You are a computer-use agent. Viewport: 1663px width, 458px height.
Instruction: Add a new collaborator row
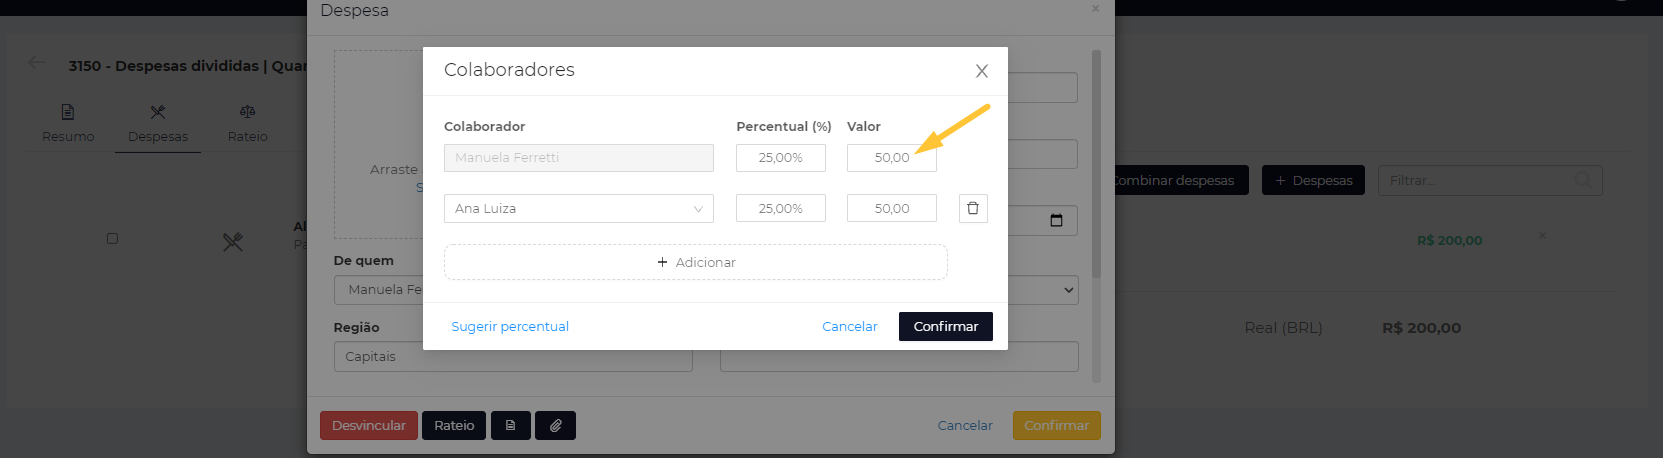click(x=695, y=262)
